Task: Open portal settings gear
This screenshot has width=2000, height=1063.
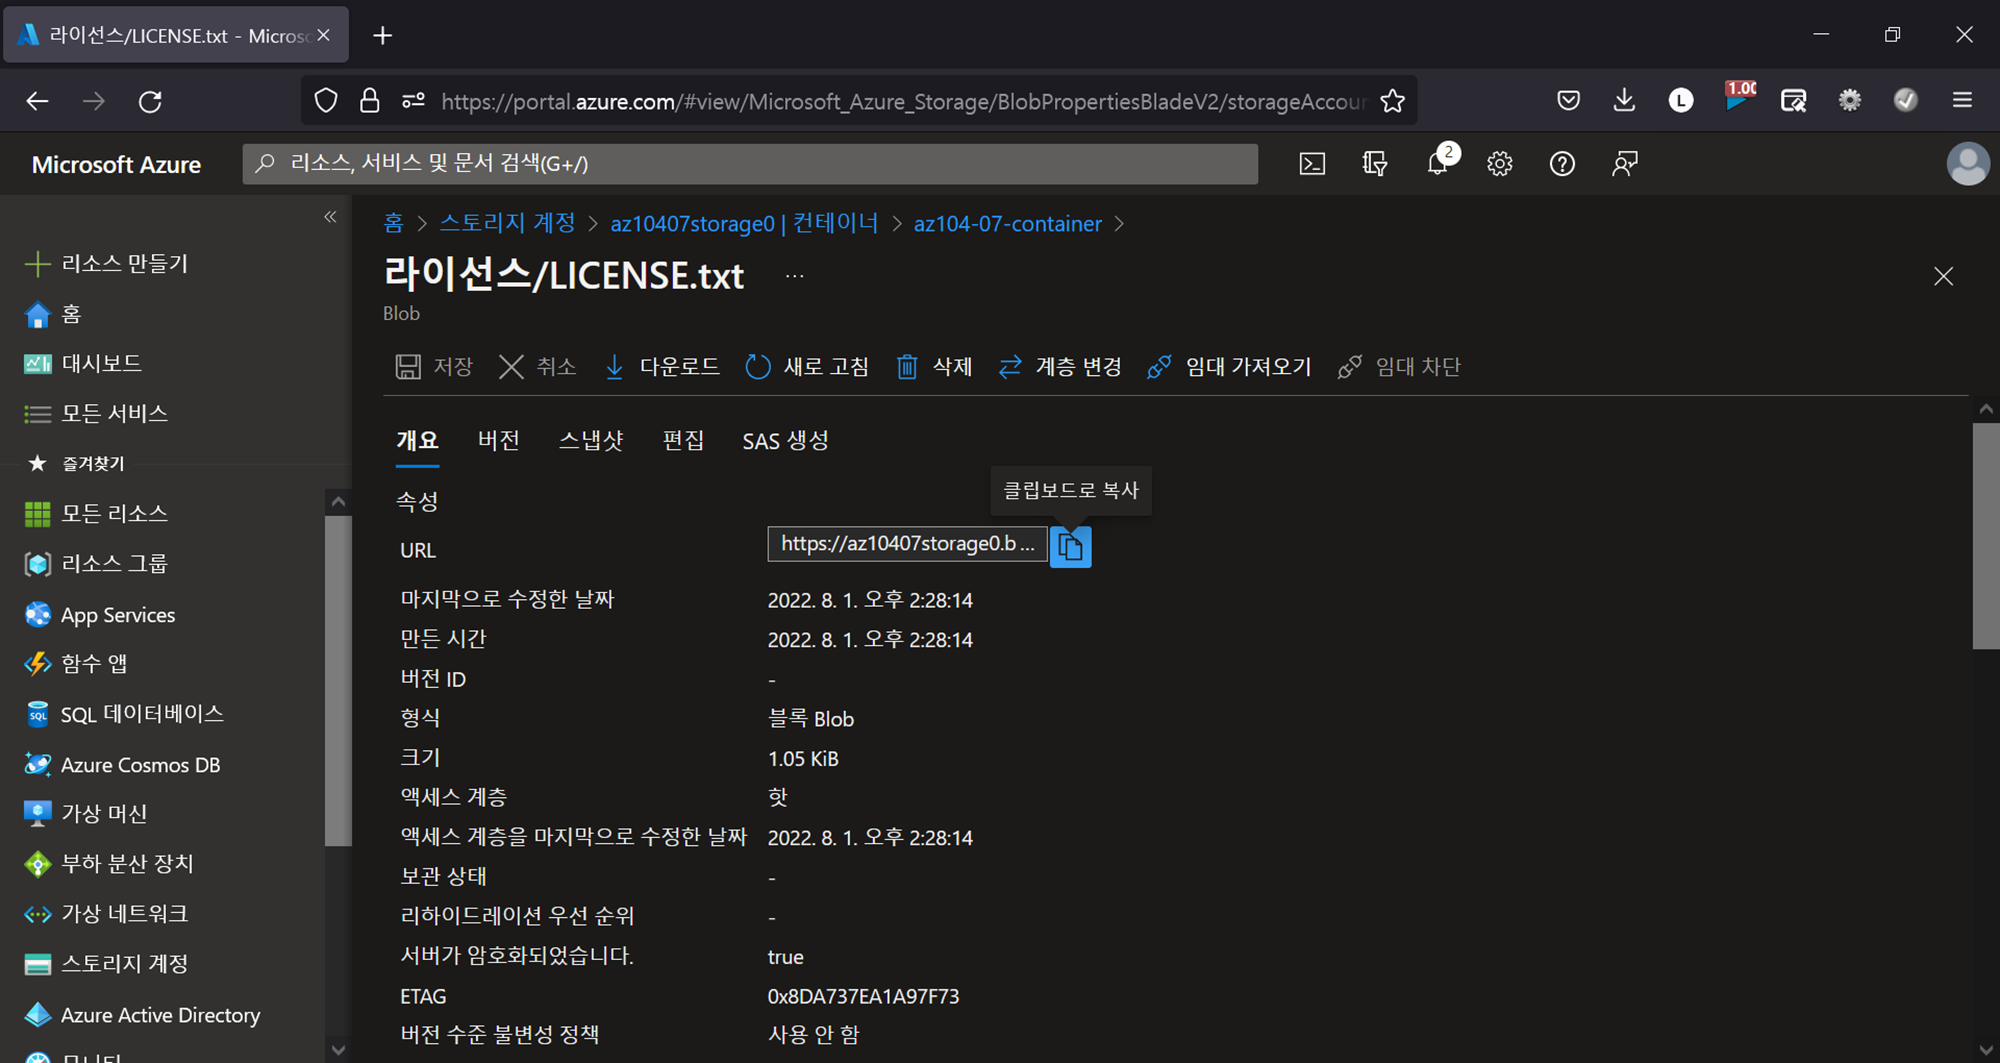Action: click(x=1499, y=164)
